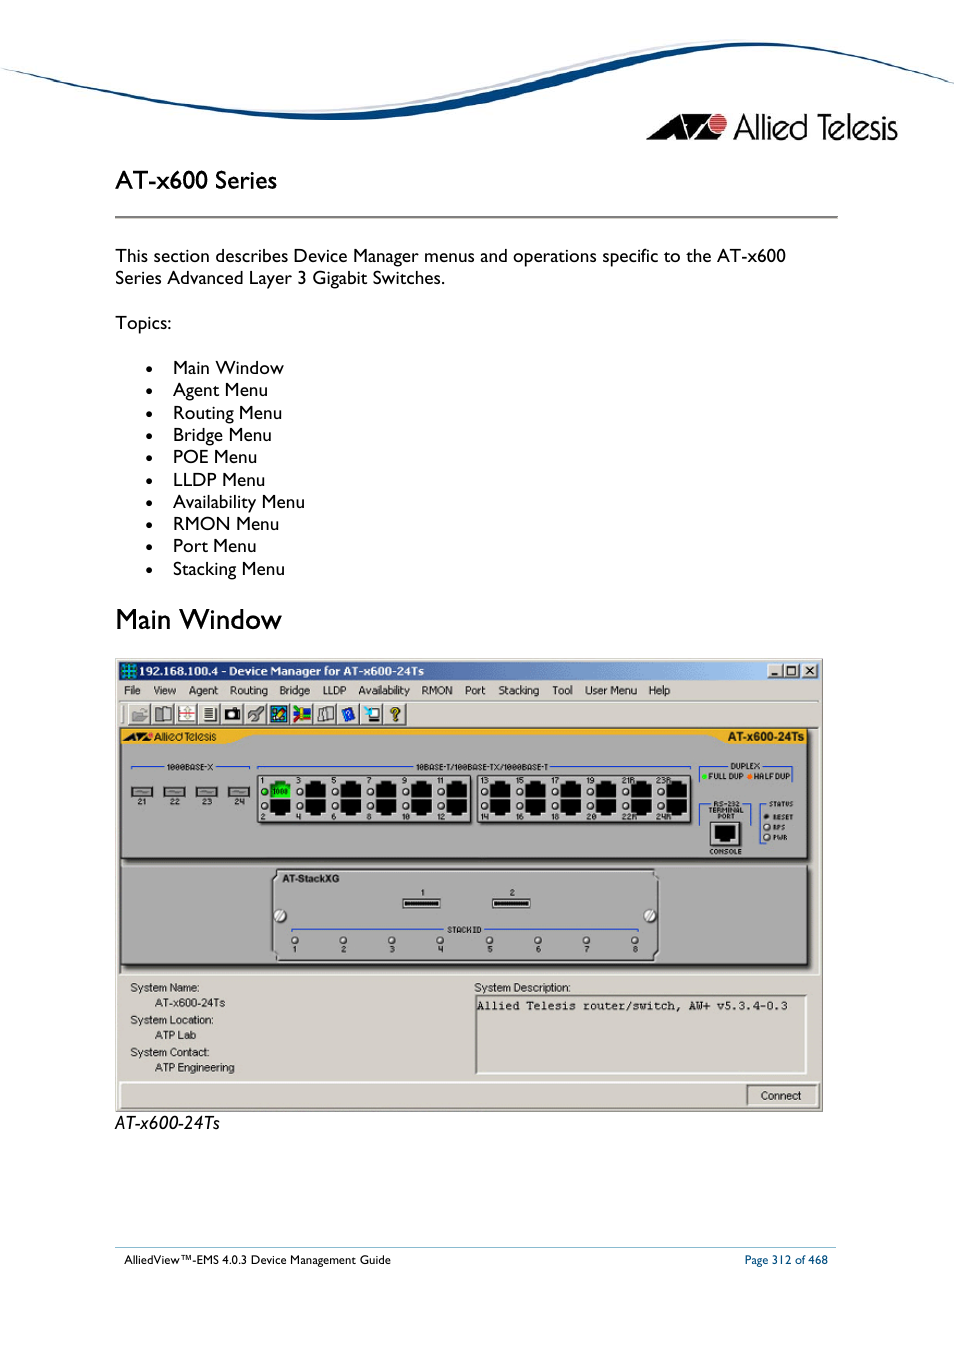
Task: Select SFP port 22
Action: (174, 792)
